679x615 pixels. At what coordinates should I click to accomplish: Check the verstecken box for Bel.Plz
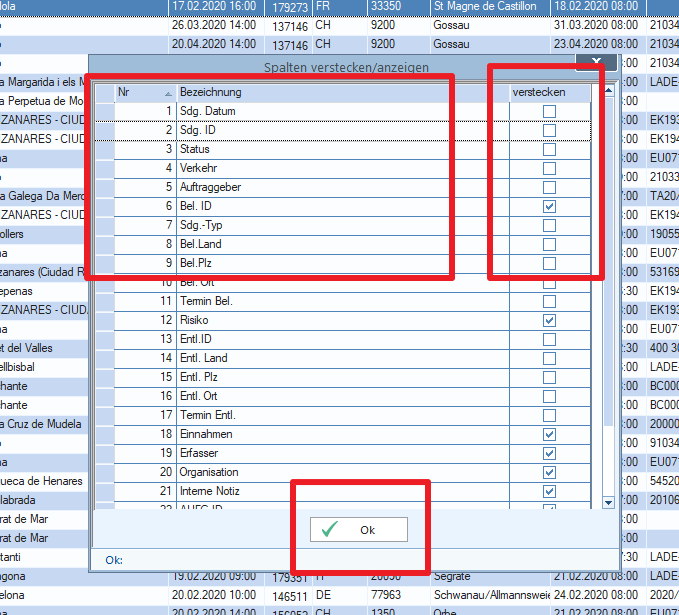tap(549, 263)
